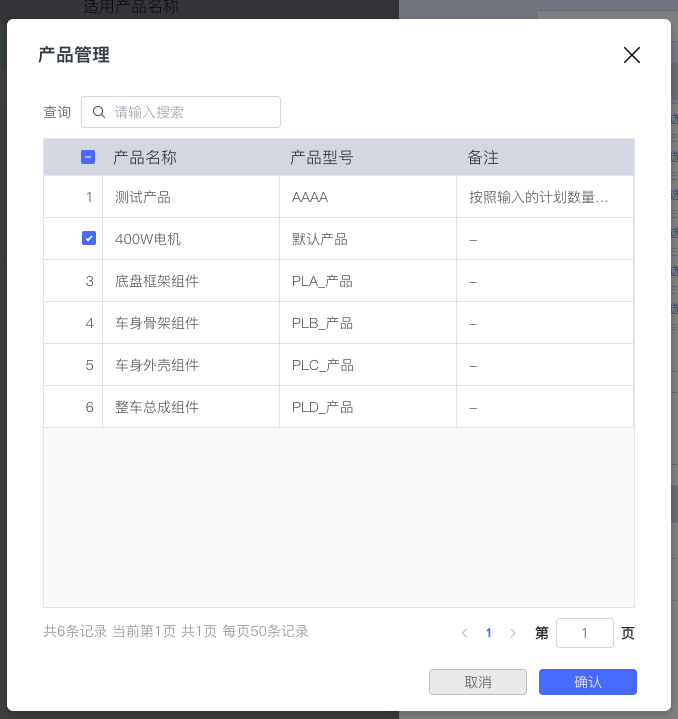Click the 备注 column header
This screenshot has width=678, height=719.
pyautogui.click(x=483, y=157)
